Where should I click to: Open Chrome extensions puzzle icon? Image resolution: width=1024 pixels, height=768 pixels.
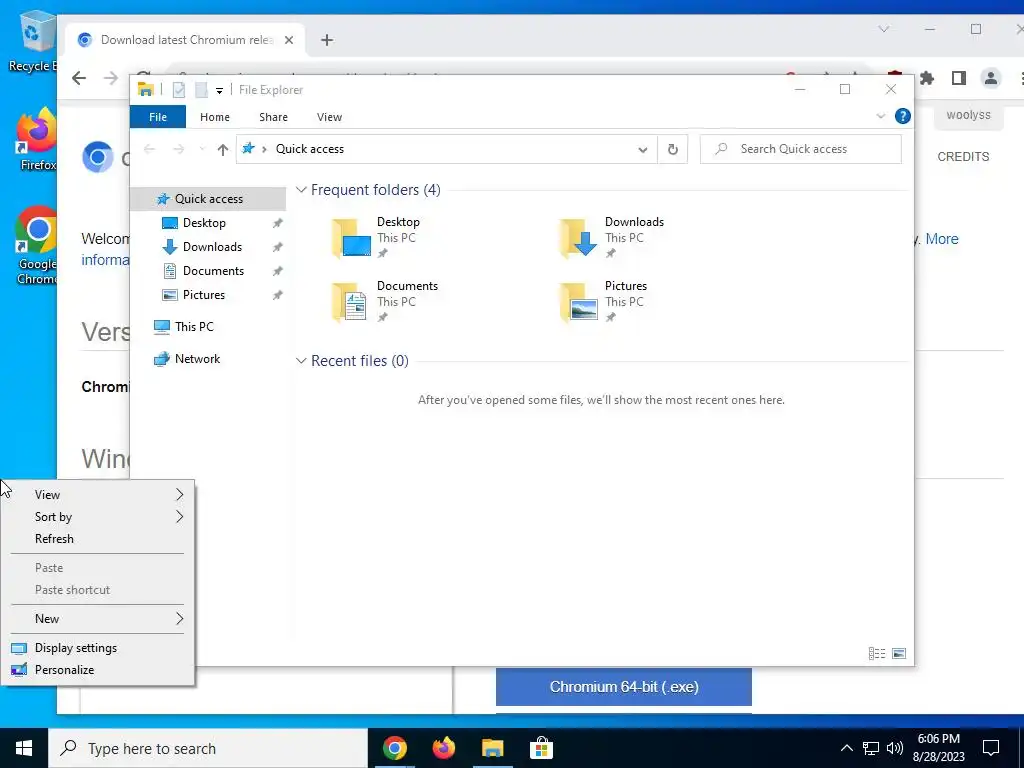[x=927, y=78]
